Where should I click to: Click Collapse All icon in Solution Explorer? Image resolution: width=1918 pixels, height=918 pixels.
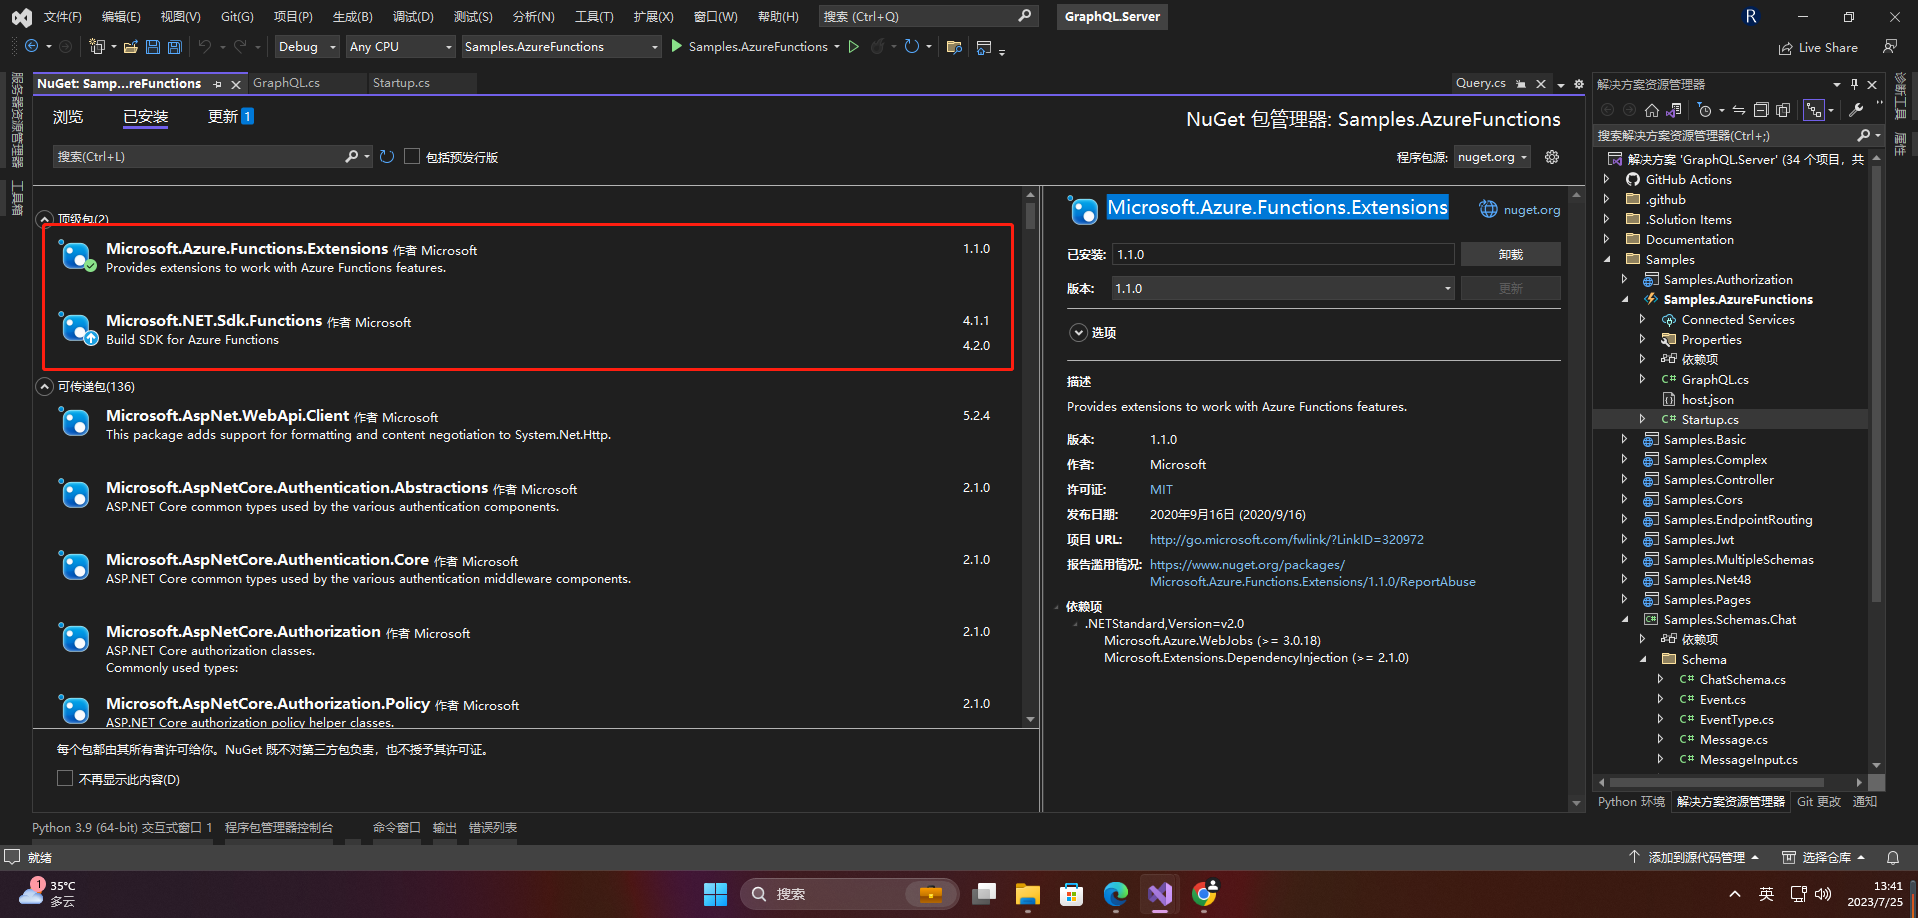click(x=1761, y=110)
